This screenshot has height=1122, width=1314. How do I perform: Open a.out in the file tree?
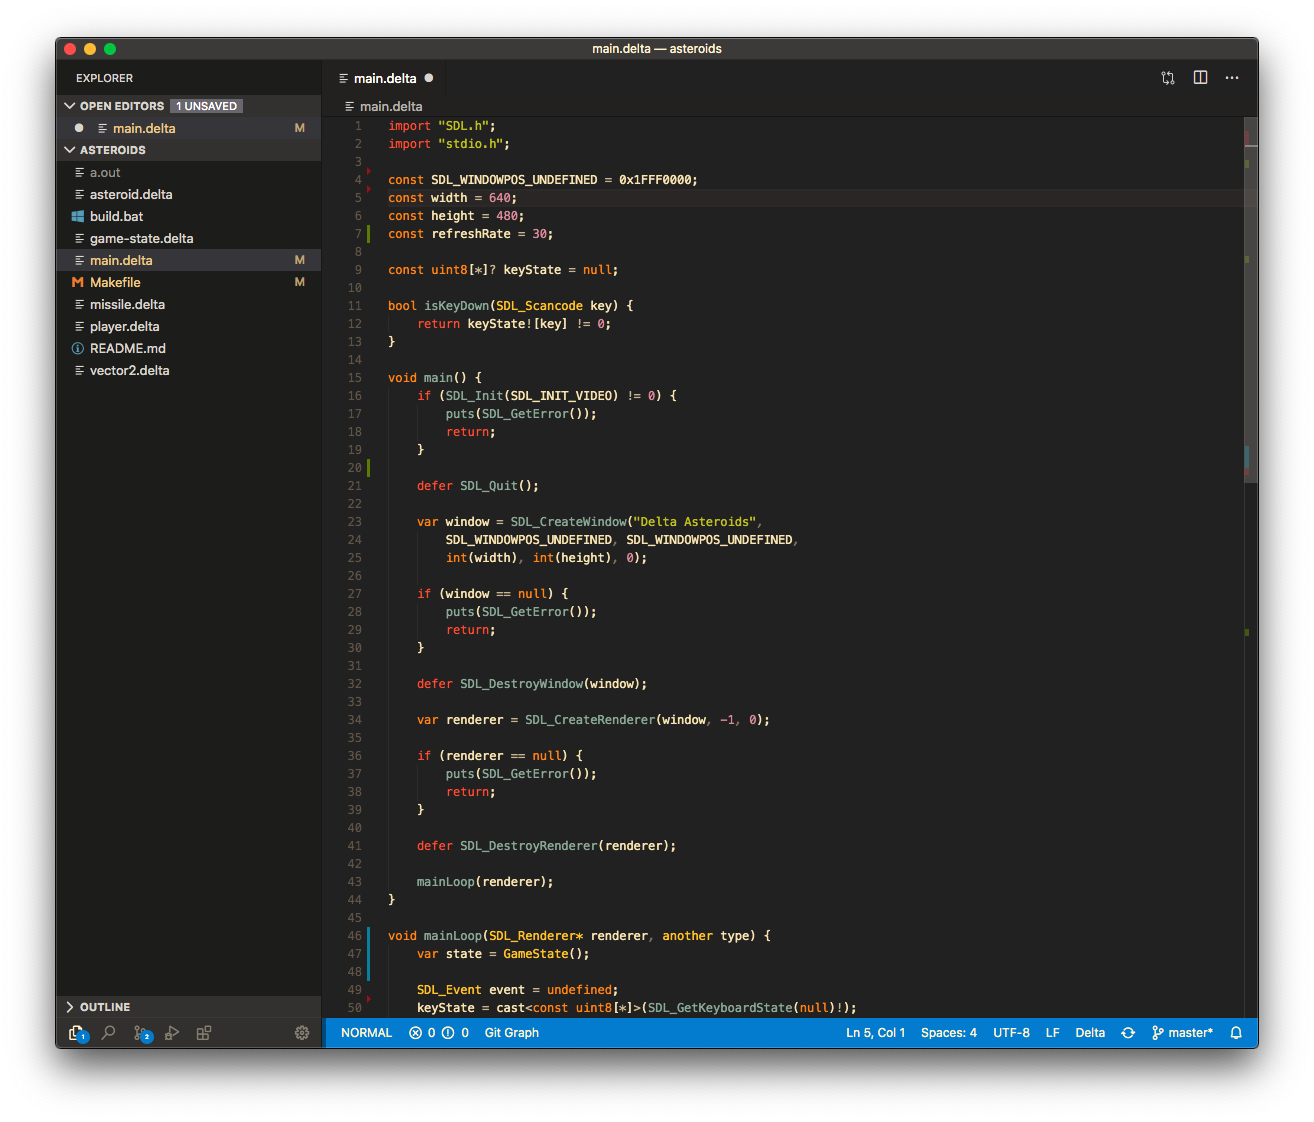[x=189, y=172]
